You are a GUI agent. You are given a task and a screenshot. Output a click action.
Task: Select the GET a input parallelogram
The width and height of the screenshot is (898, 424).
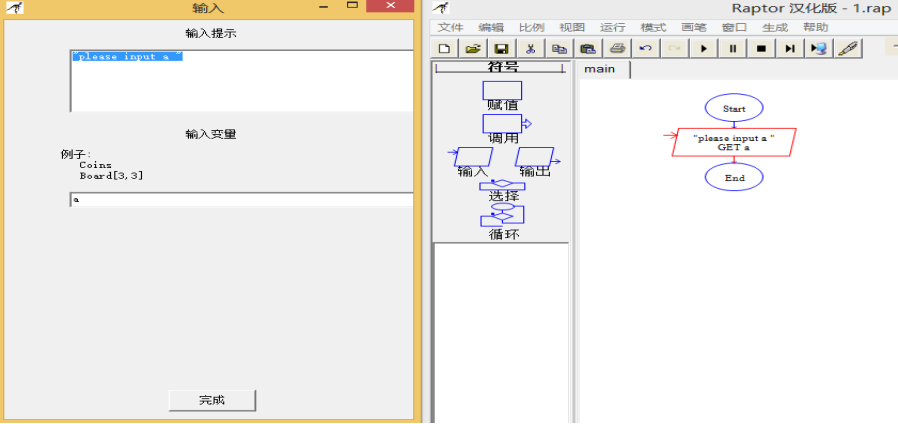[x=734, y=142]
